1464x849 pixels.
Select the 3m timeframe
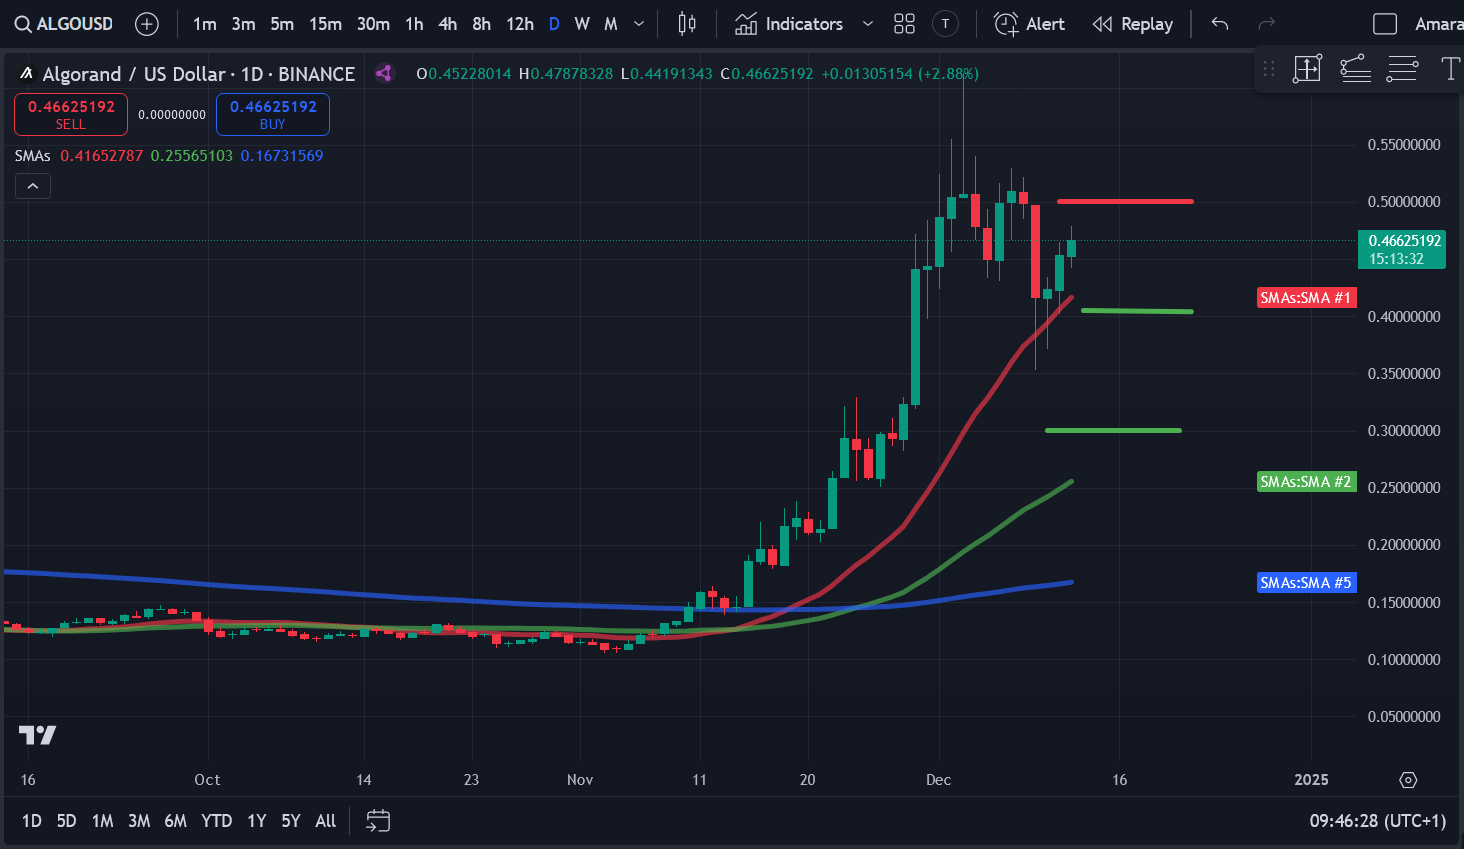[x=243, y=24]
